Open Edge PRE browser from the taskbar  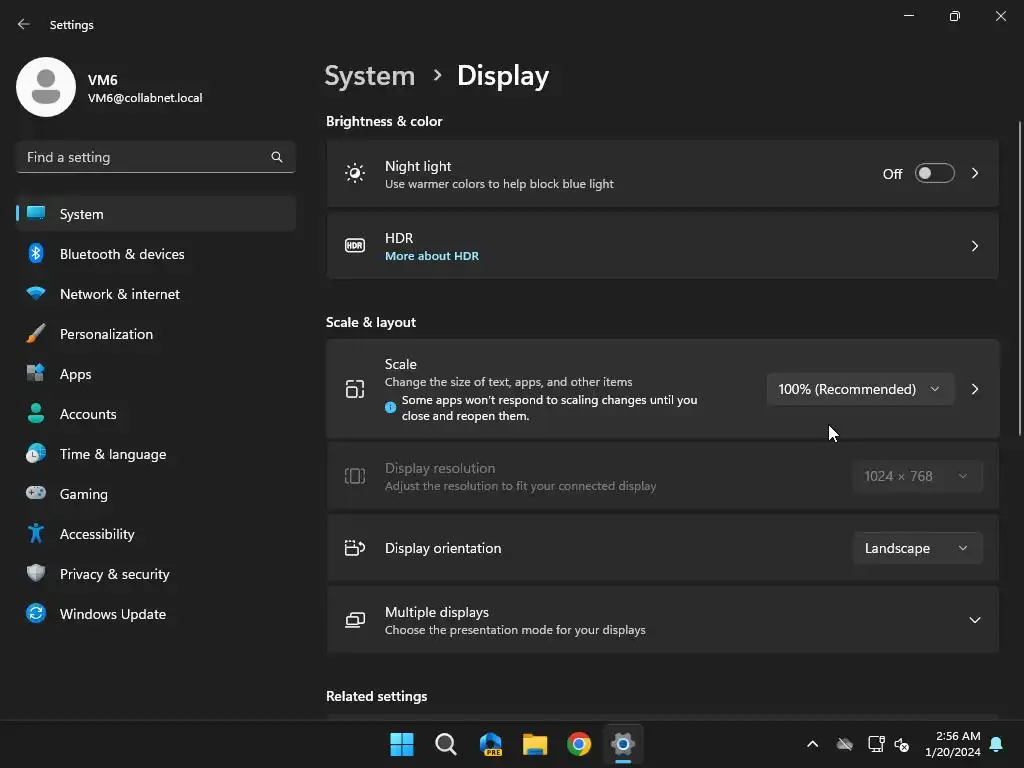pos(490,744)
